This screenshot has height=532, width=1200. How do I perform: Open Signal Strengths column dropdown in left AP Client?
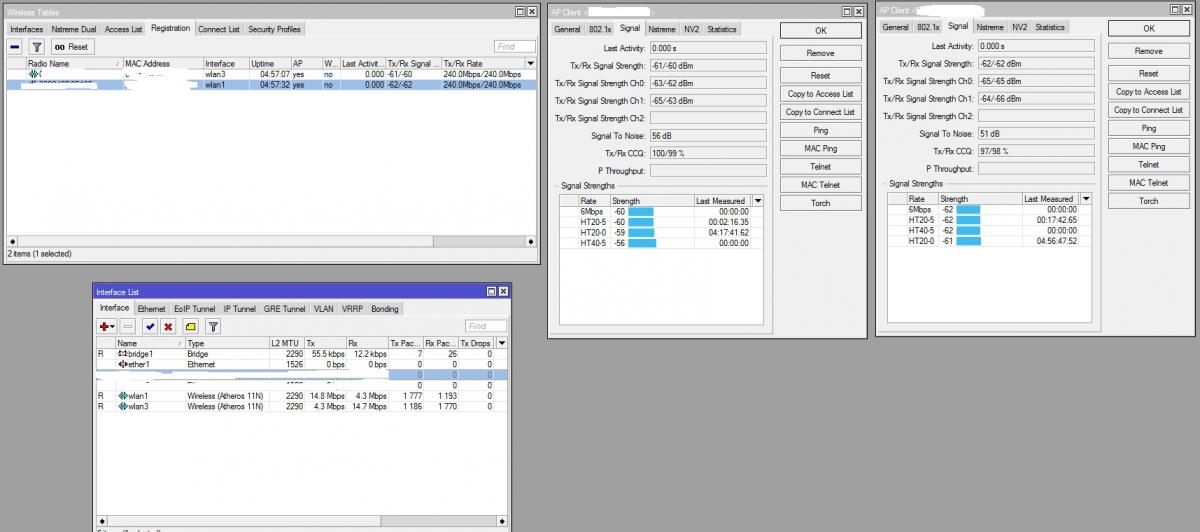[x=757, y=201]
